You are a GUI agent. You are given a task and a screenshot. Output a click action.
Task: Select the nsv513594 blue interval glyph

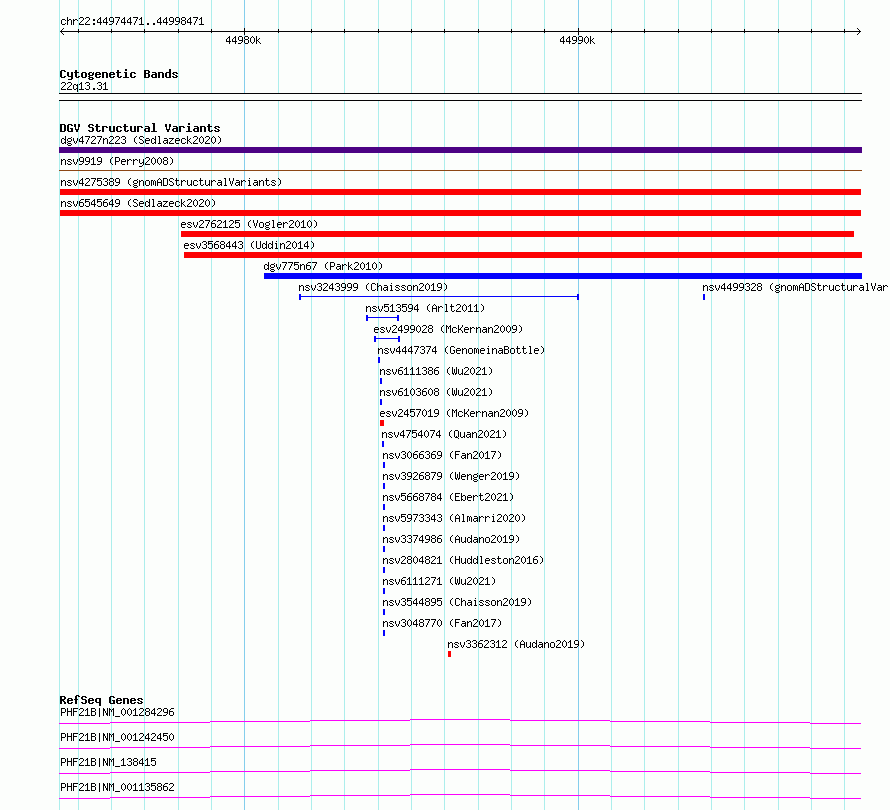coord(382,318)
